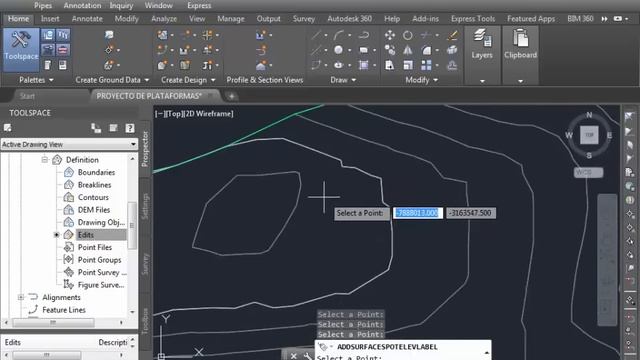Image resolution: width=640 pixels, height=360 pixels.
Task: Click the WCS coordinate system button
Action: [588, 172]
